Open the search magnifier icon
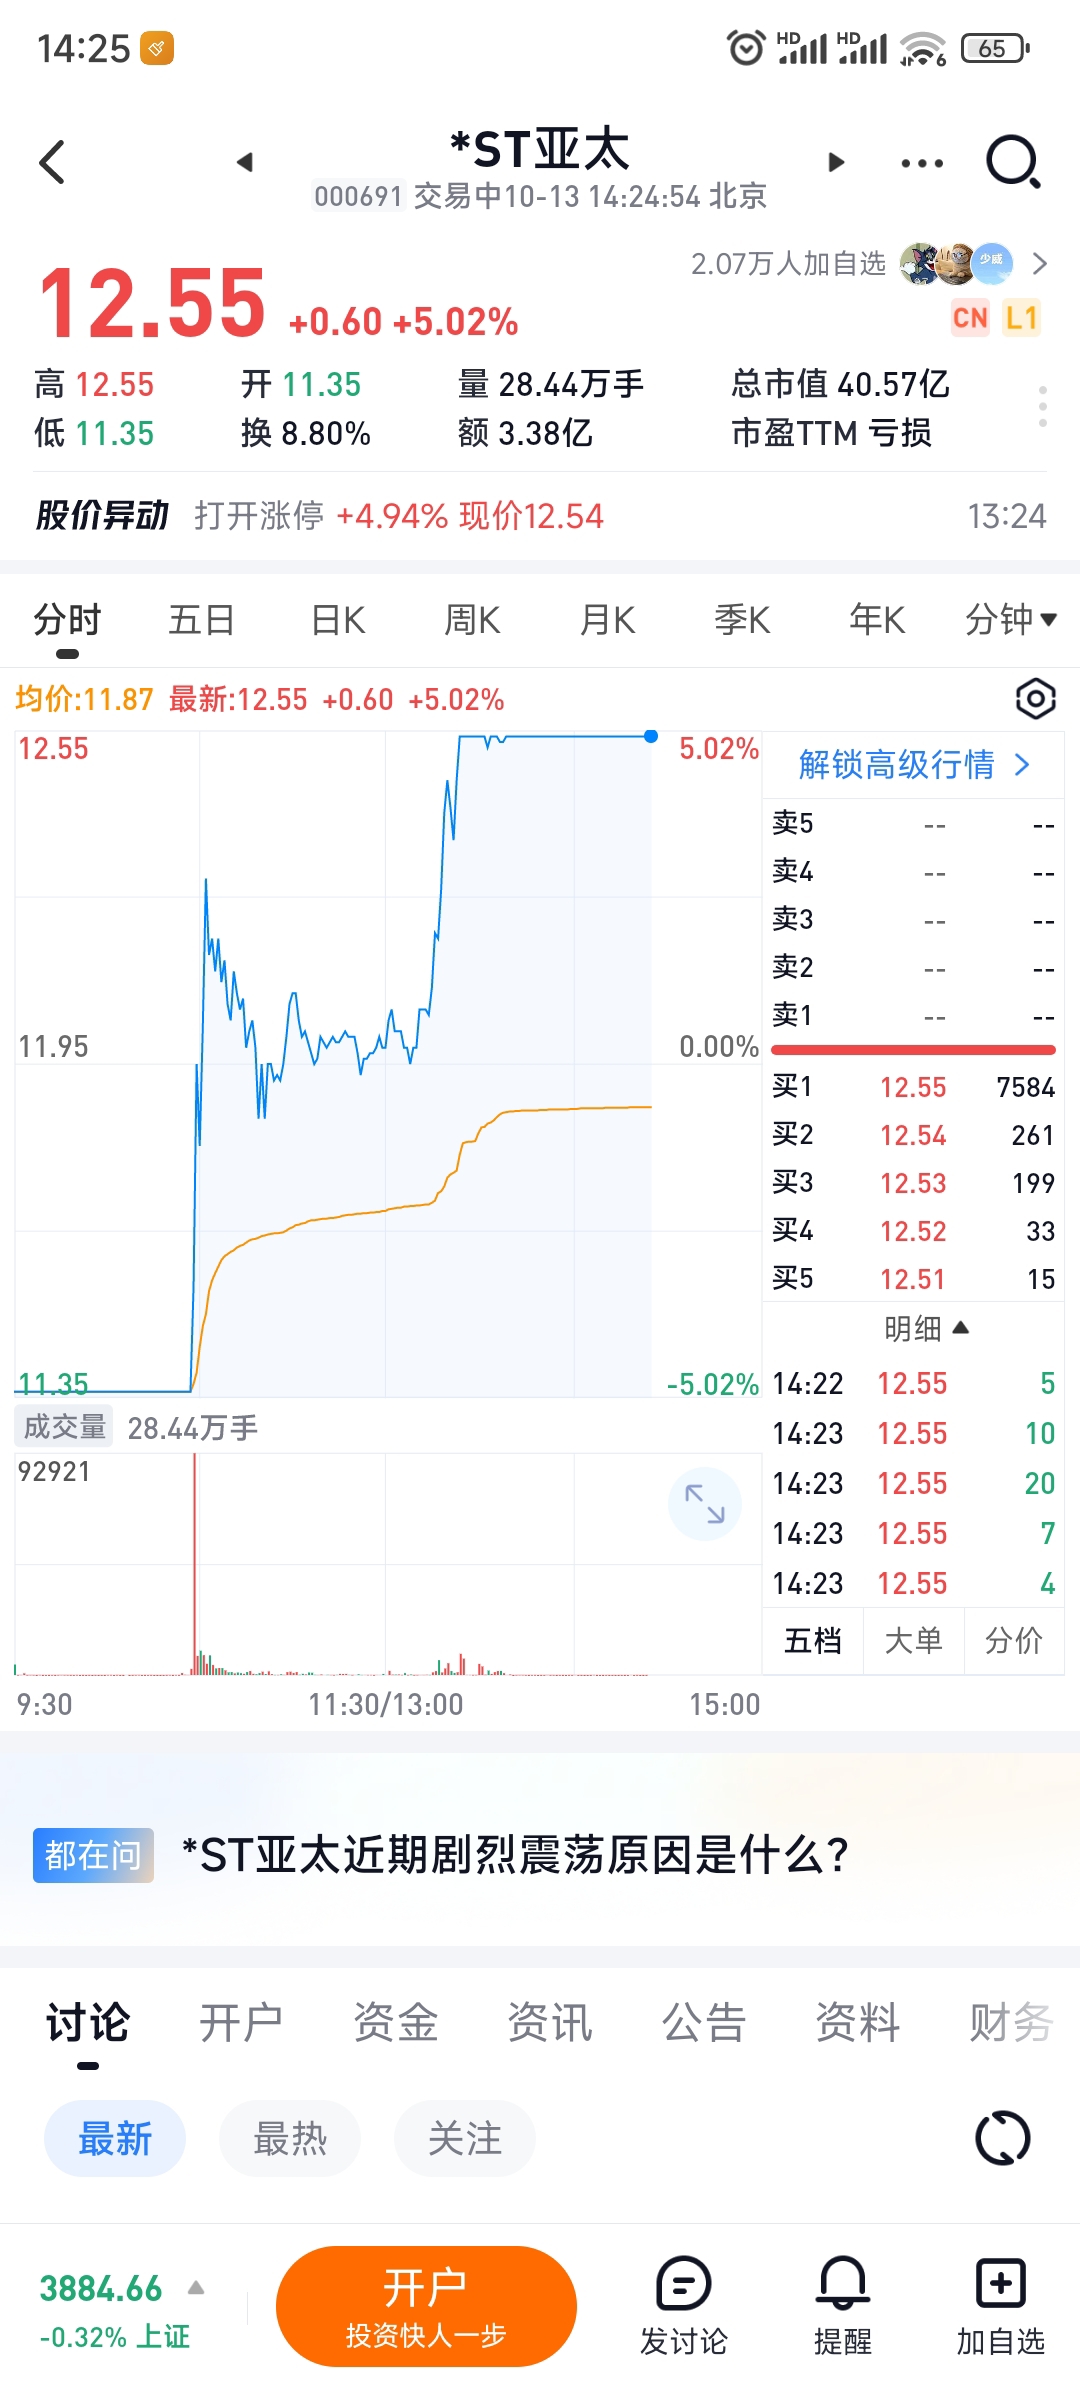 tap(1013, 162)
